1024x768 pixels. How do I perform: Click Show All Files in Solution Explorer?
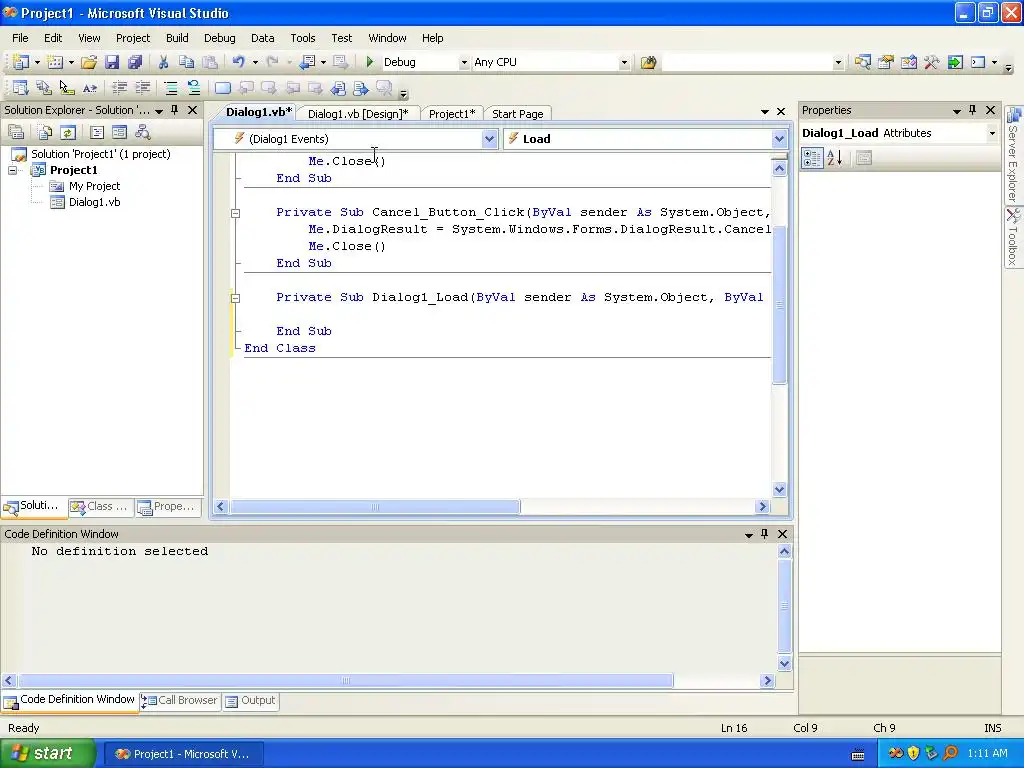(44, 133)
